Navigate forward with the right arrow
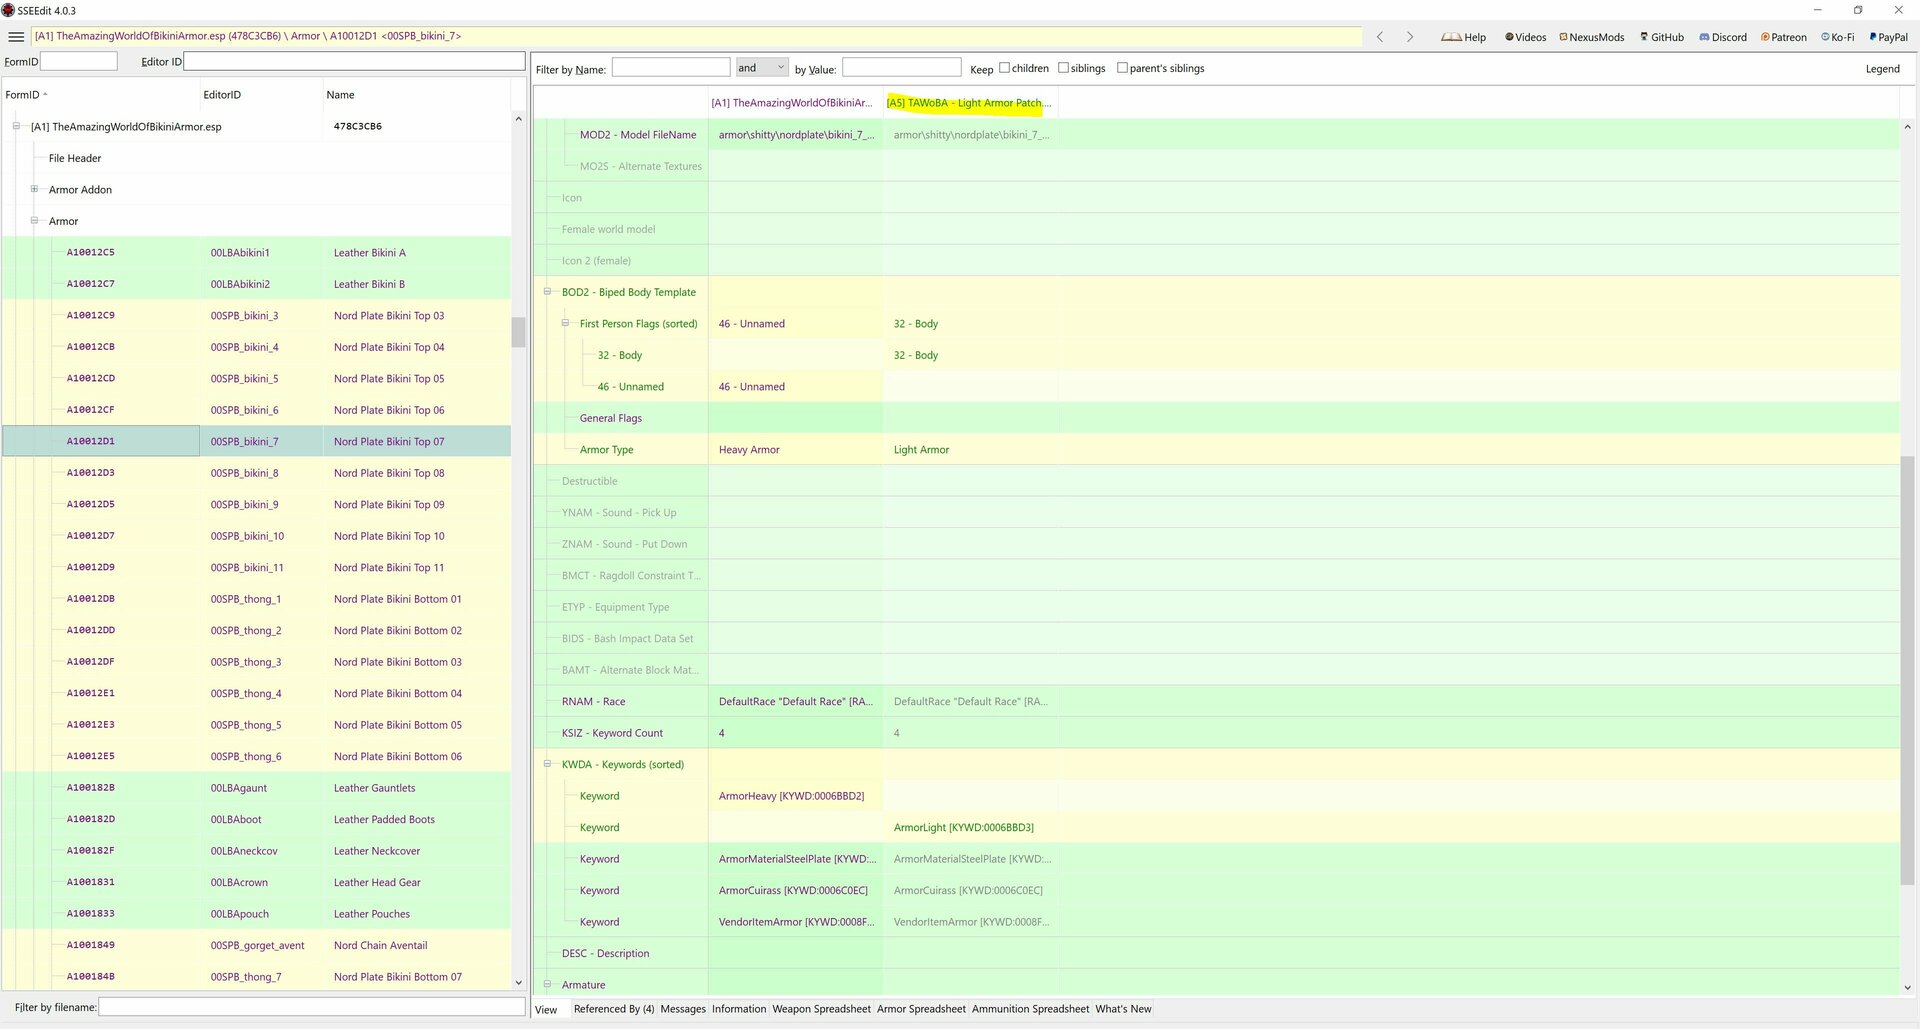This screenshot has width=1920, height=1029. click(x=1410, y=37)
